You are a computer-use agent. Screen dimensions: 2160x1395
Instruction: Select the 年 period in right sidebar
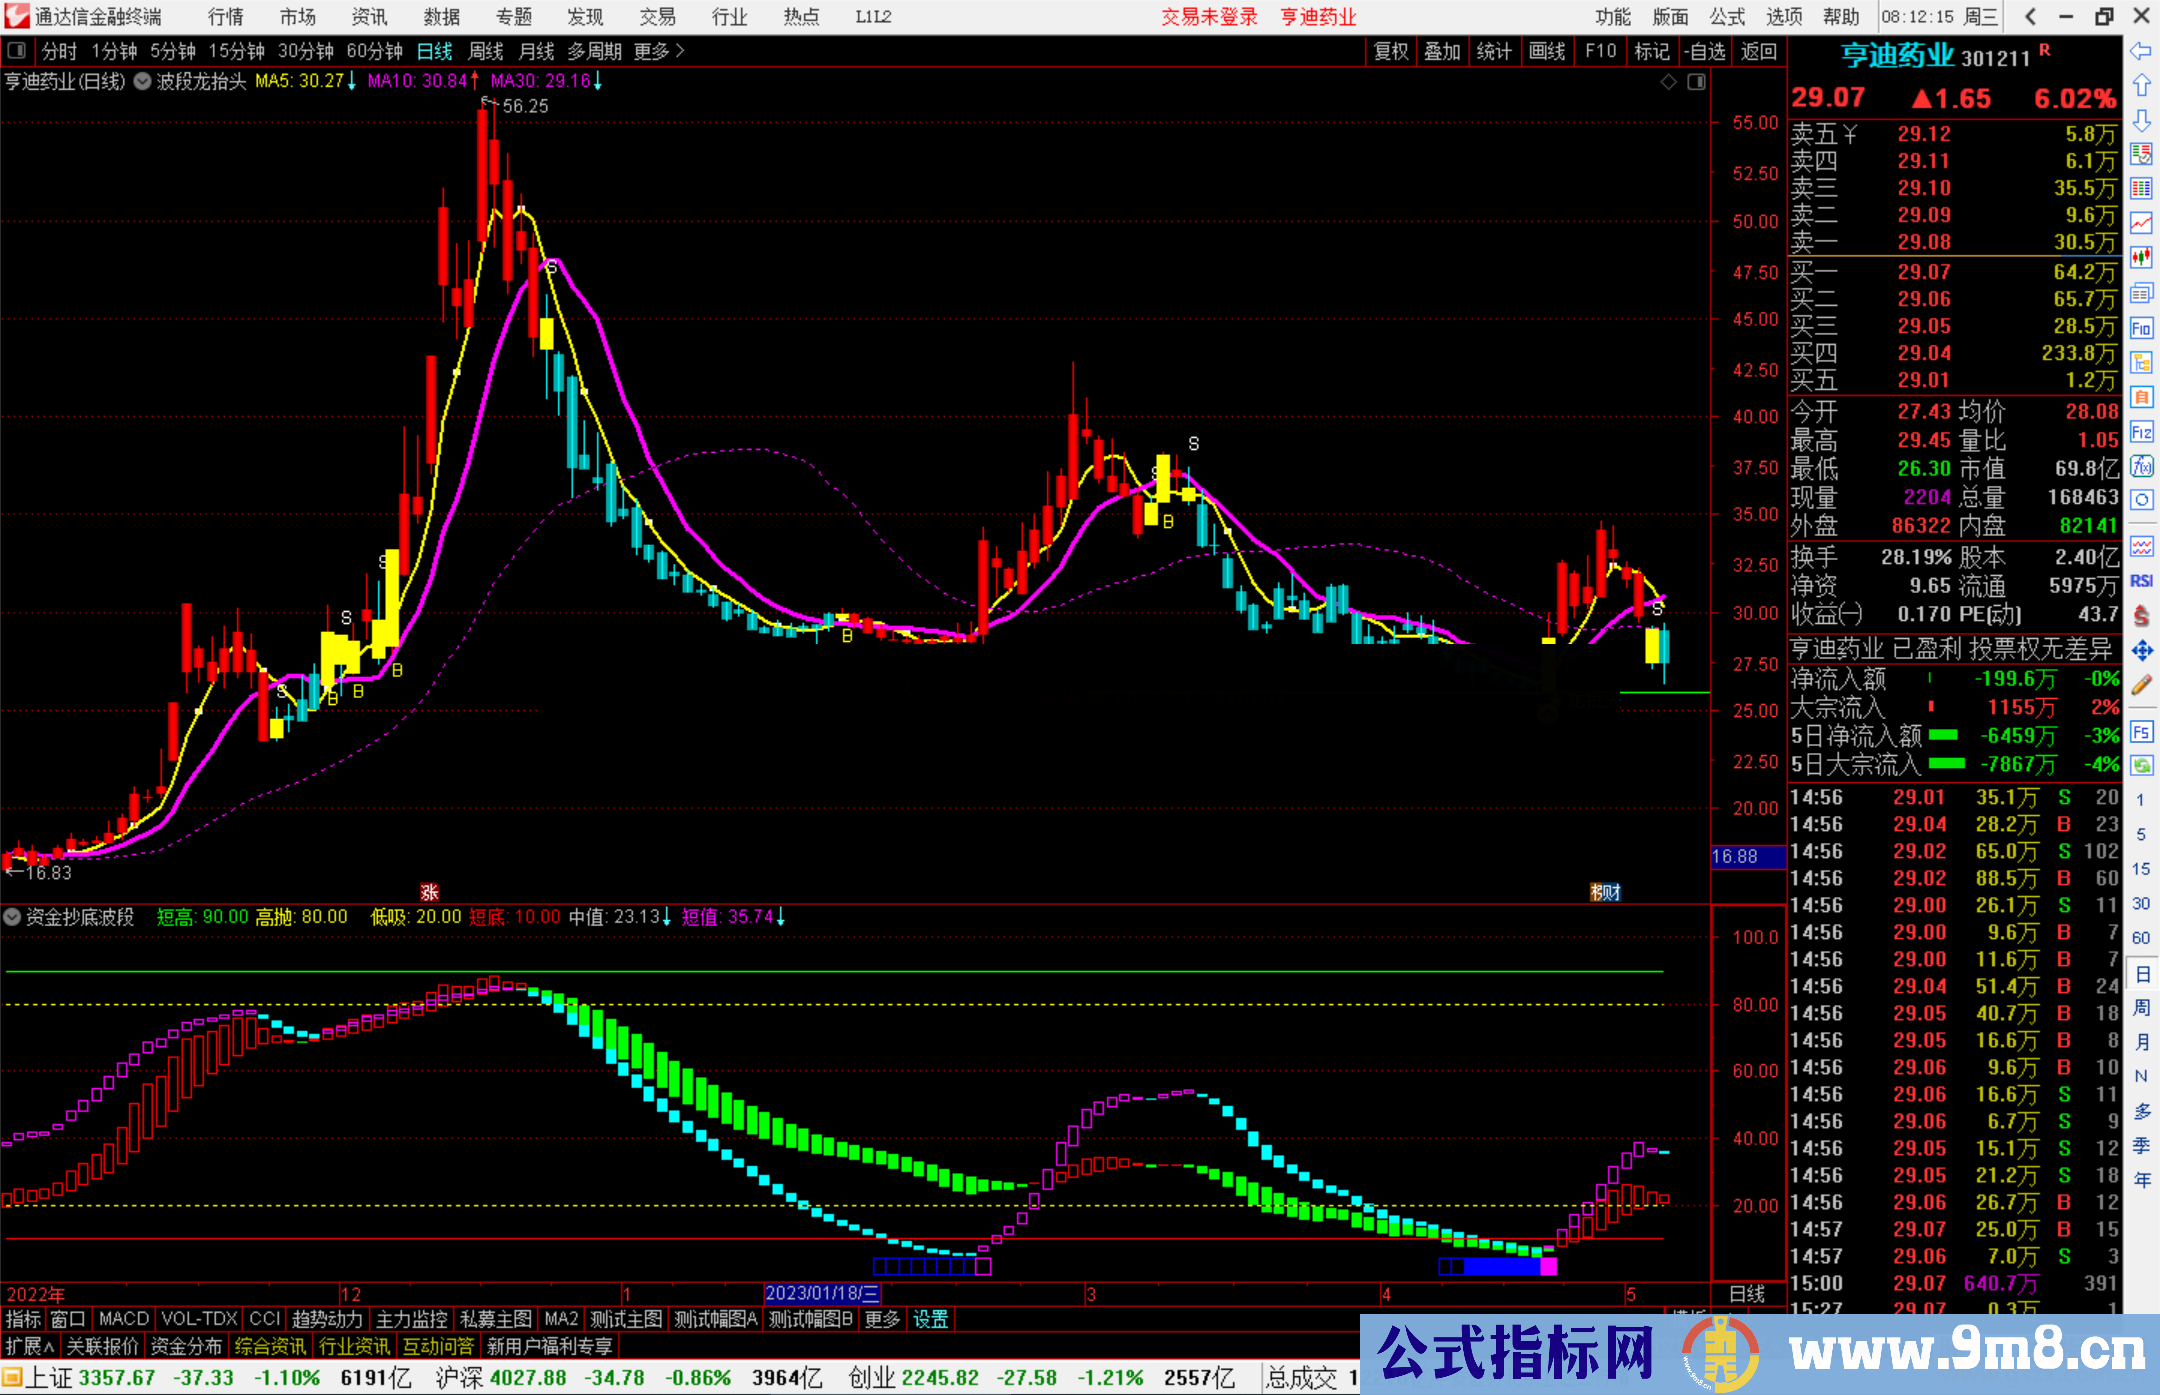click(x=2142, y=1180)
